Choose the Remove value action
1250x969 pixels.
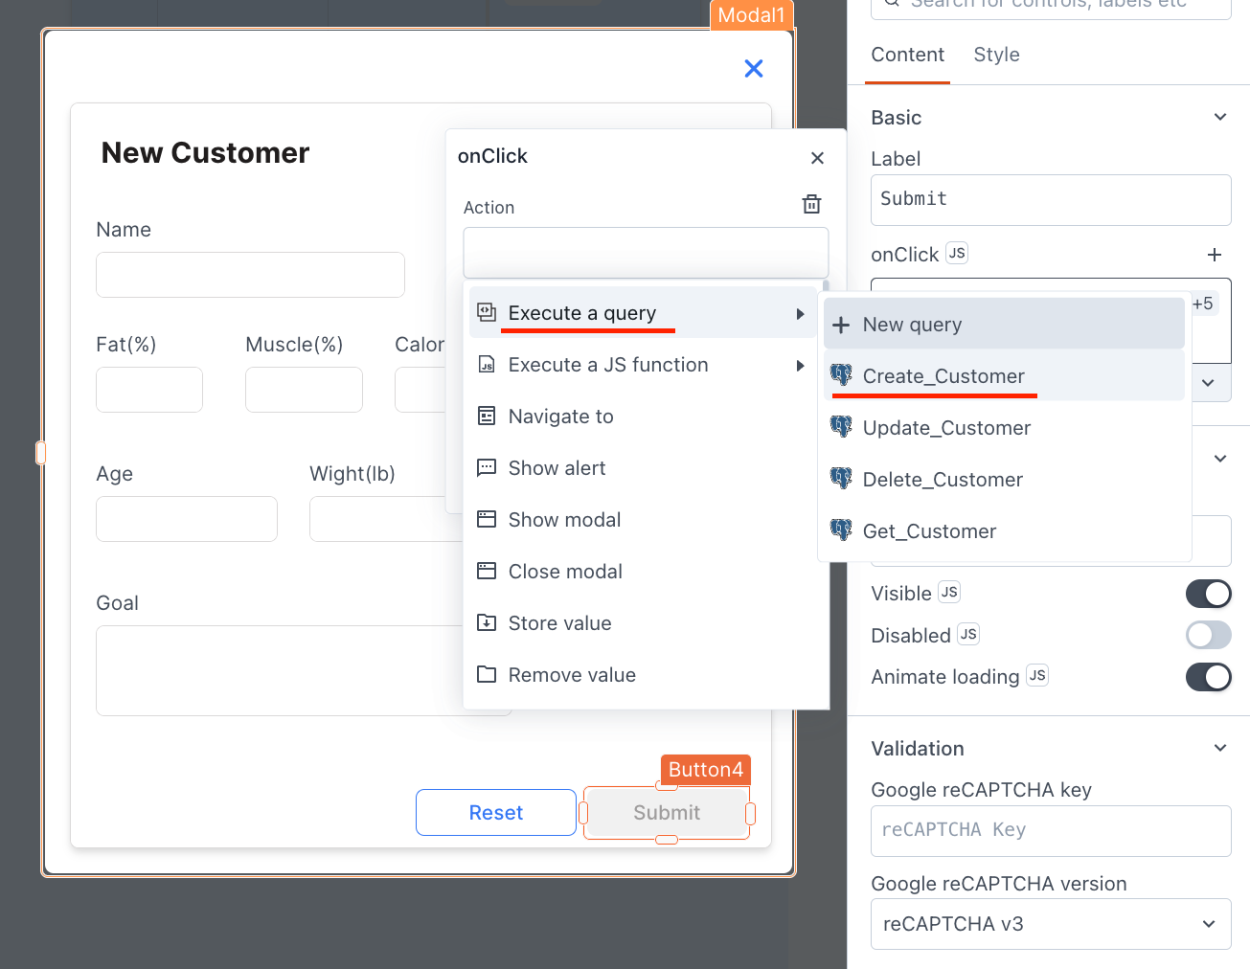[x=643, y=675]
